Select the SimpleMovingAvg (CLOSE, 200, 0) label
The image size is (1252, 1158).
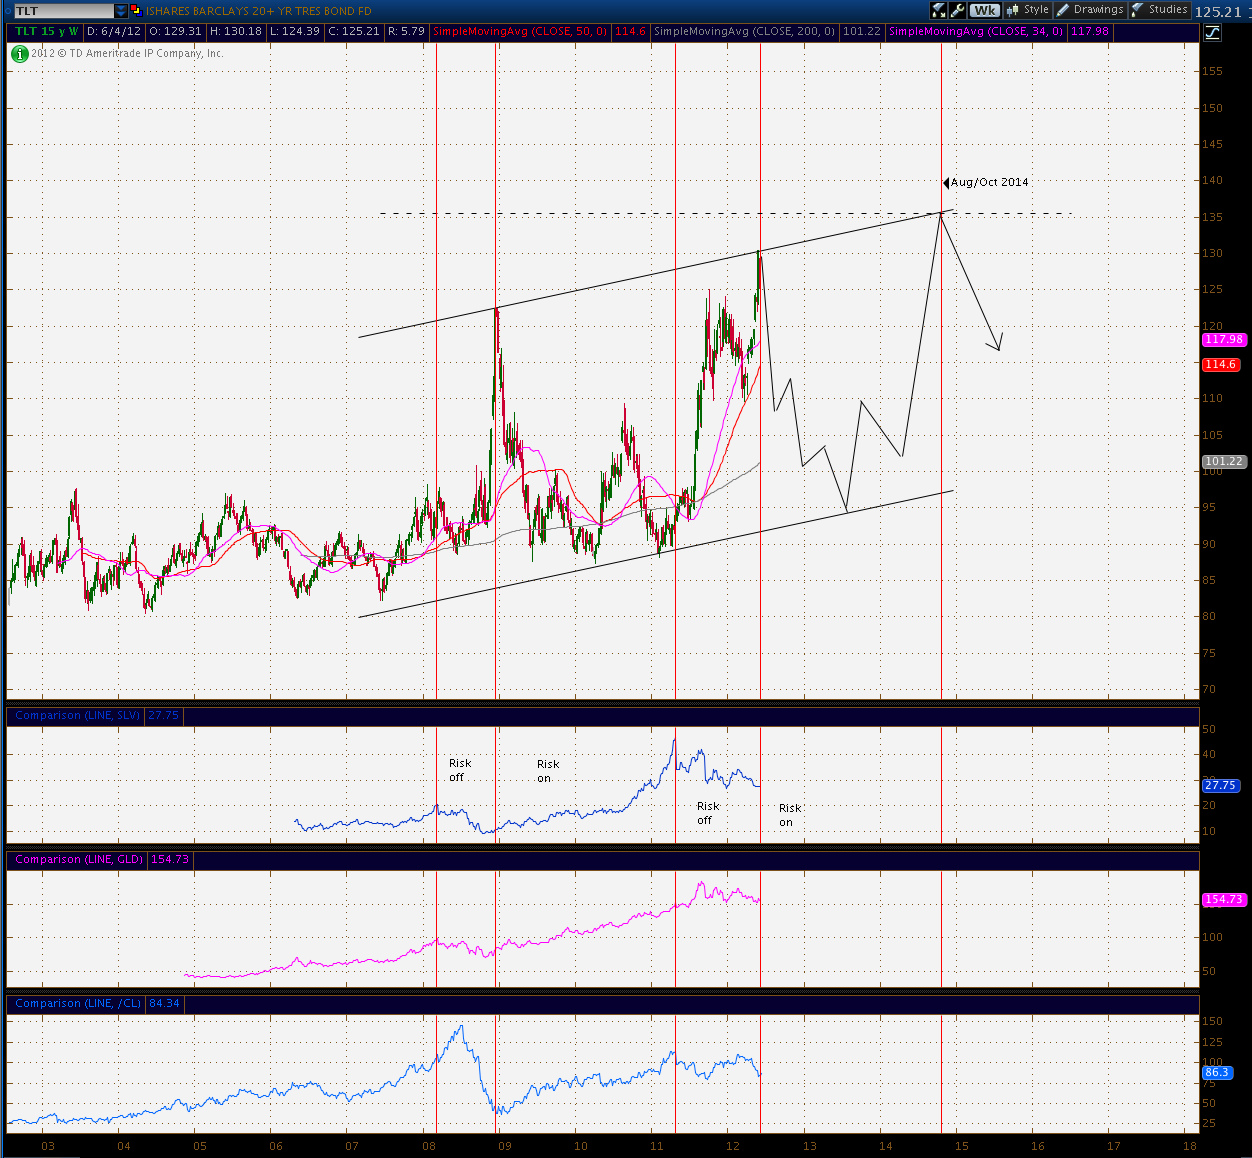point(745,32)
